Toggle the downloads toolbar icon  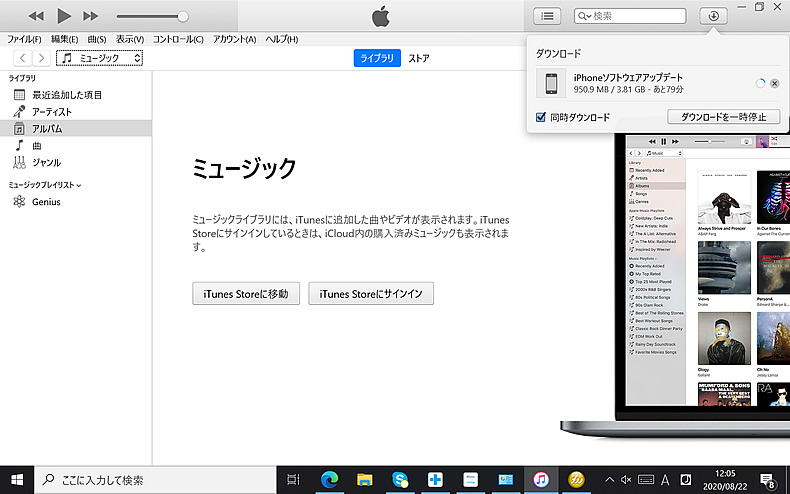713,16
